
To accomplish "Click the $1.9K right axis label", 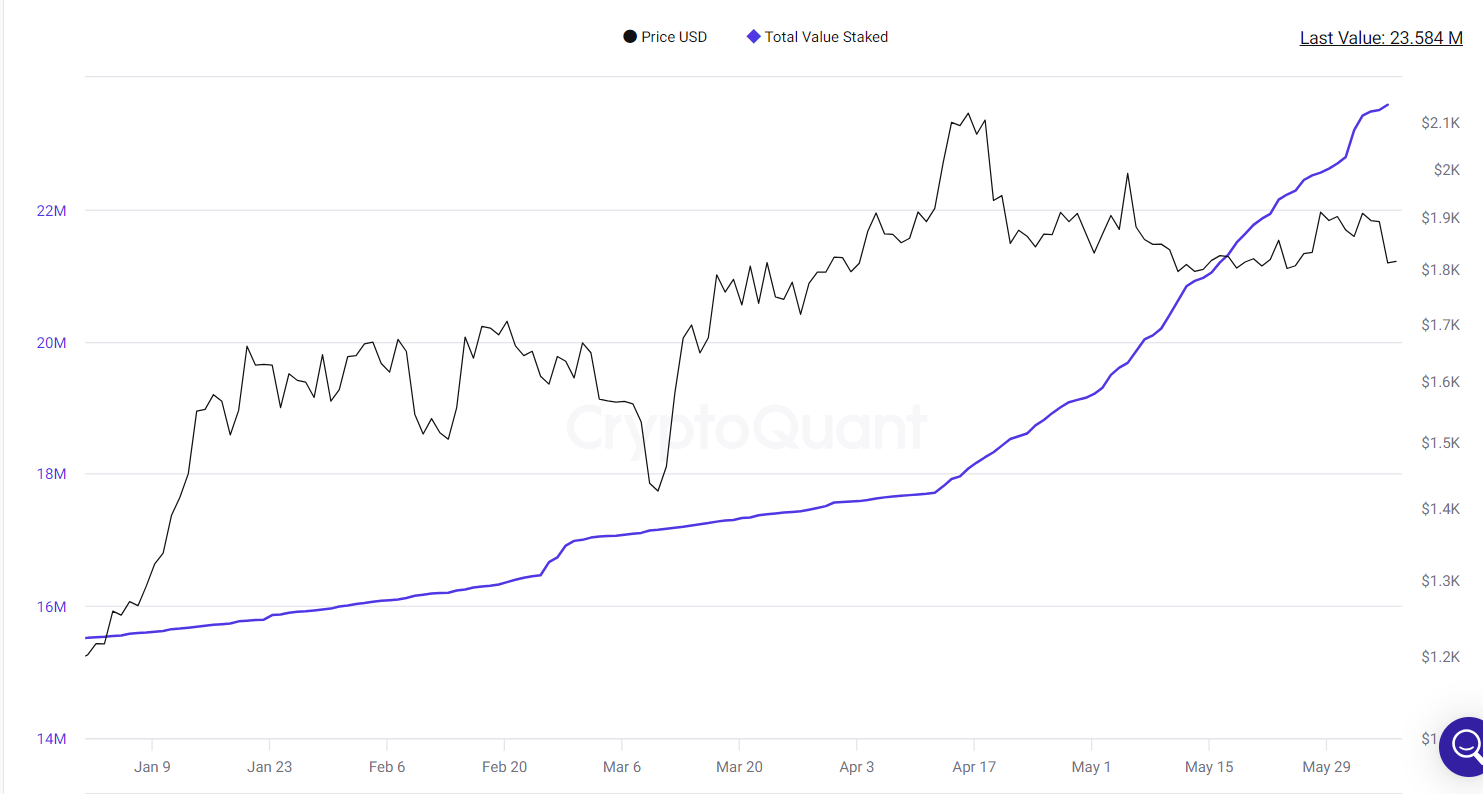I will point(1440,218).
